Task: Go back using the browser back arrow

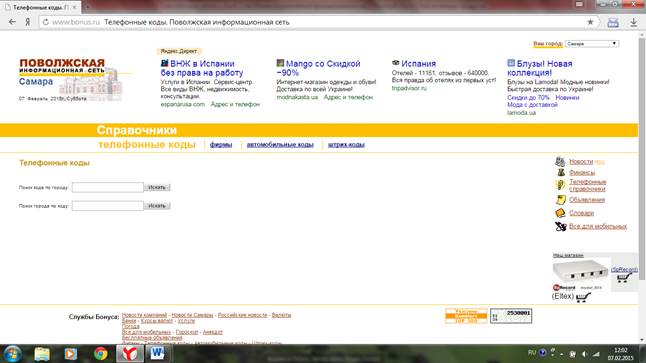Action: [x=12, y=22]
